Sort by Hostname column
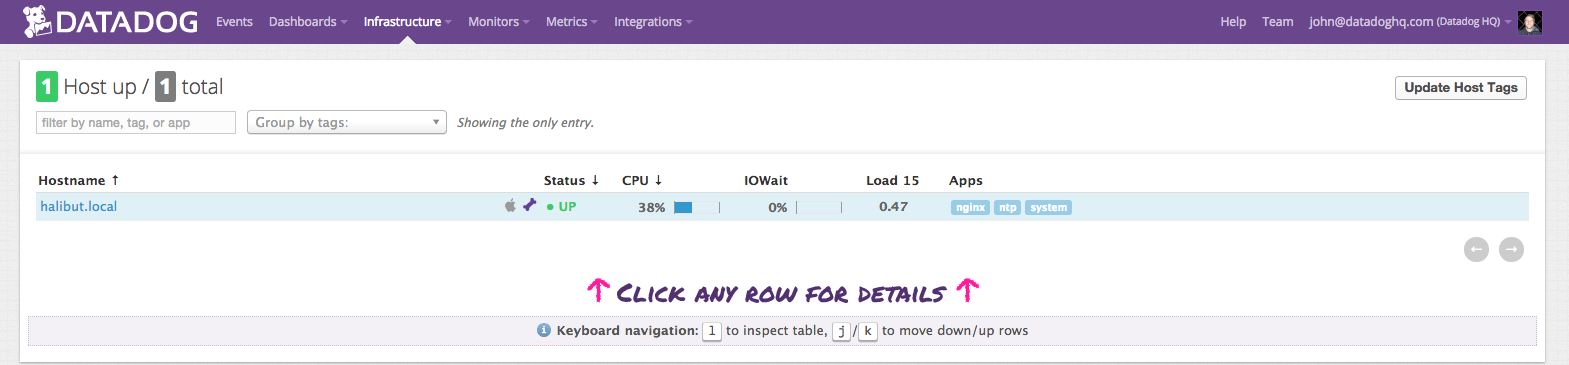Screen dimensions: 1569x365 pyautogui.click(x=78, y=181)
